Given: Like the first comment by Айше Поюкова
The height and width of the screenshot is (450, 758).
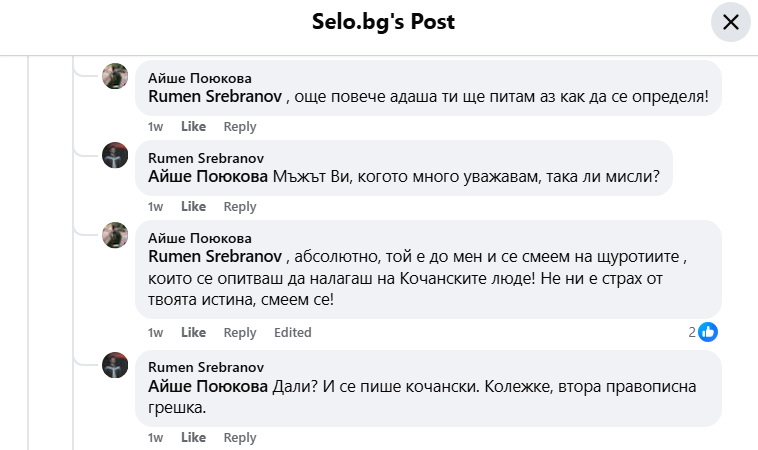Looking at the screenshot, I should coord(193,127).
